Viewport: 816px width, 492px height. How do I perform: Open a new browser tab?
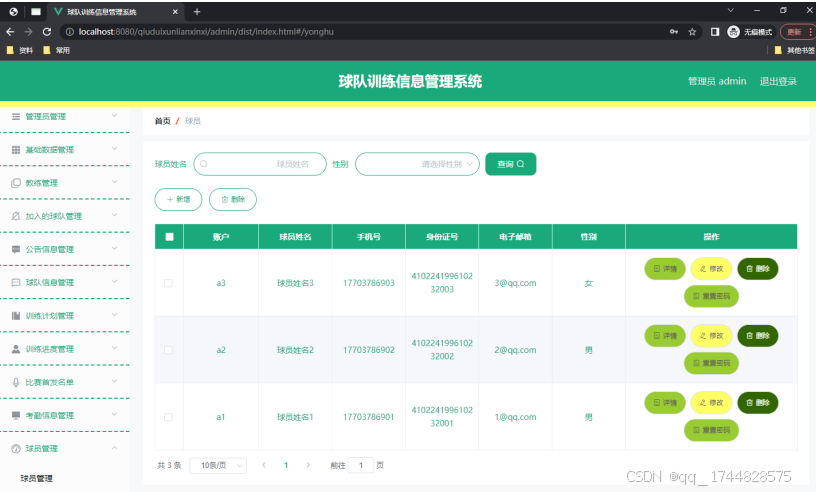coord(197,11)
